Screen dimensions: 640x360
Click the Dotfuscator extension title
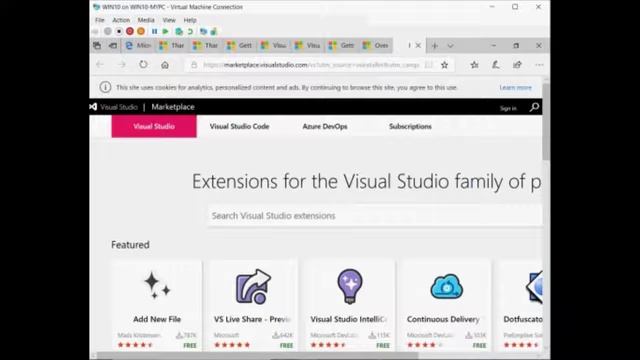point(523,319)
